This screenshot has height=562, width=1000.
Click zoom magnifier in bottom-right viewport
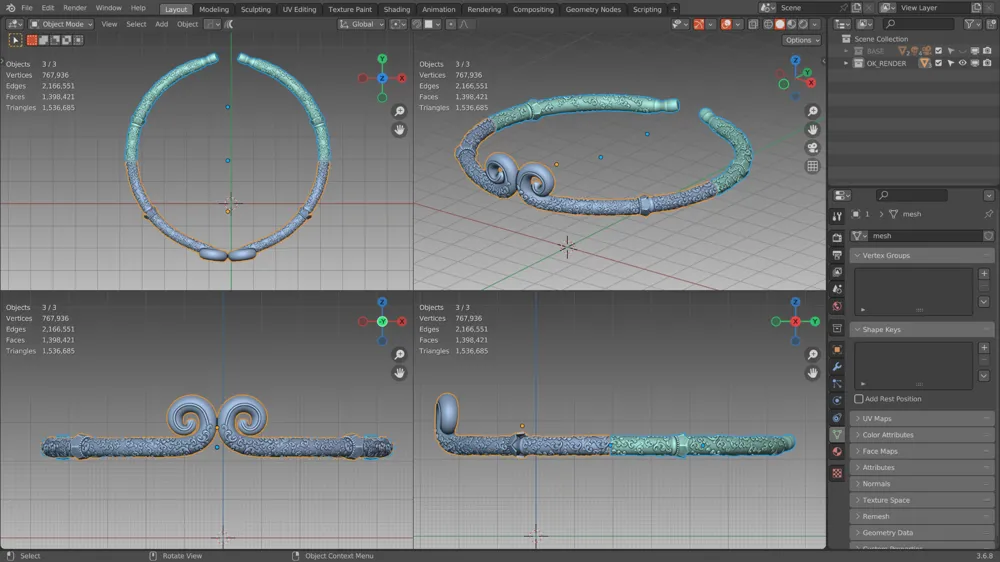click(x=812, y=355)
